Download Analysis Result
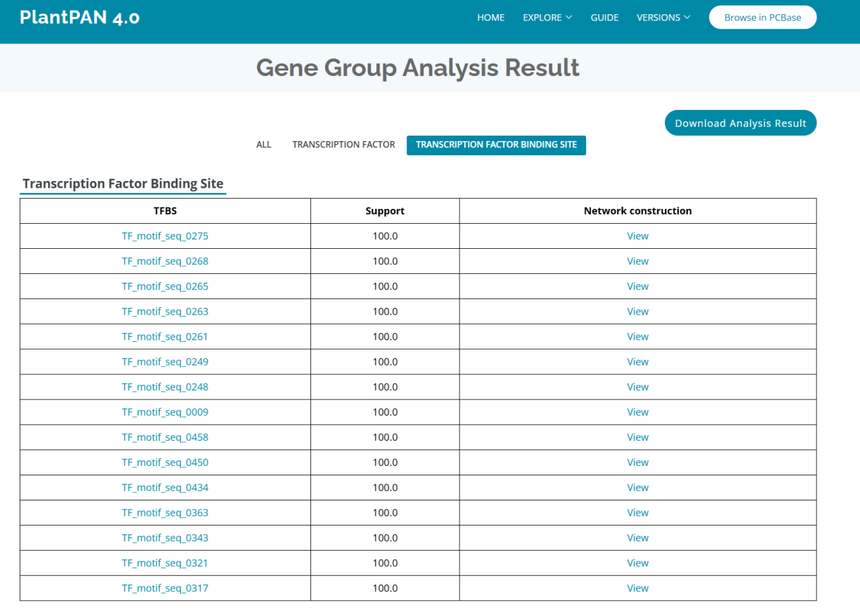 [740, 123]
